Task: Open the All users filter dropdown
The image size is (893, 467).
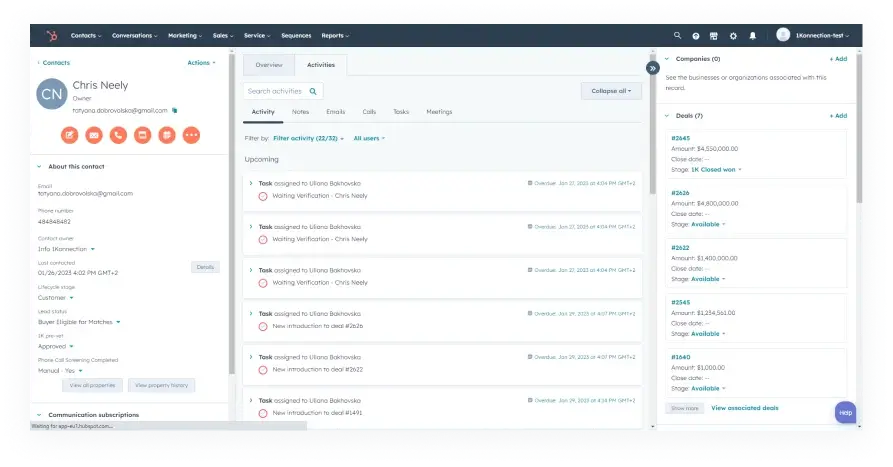Action: [x=369, y=138]
